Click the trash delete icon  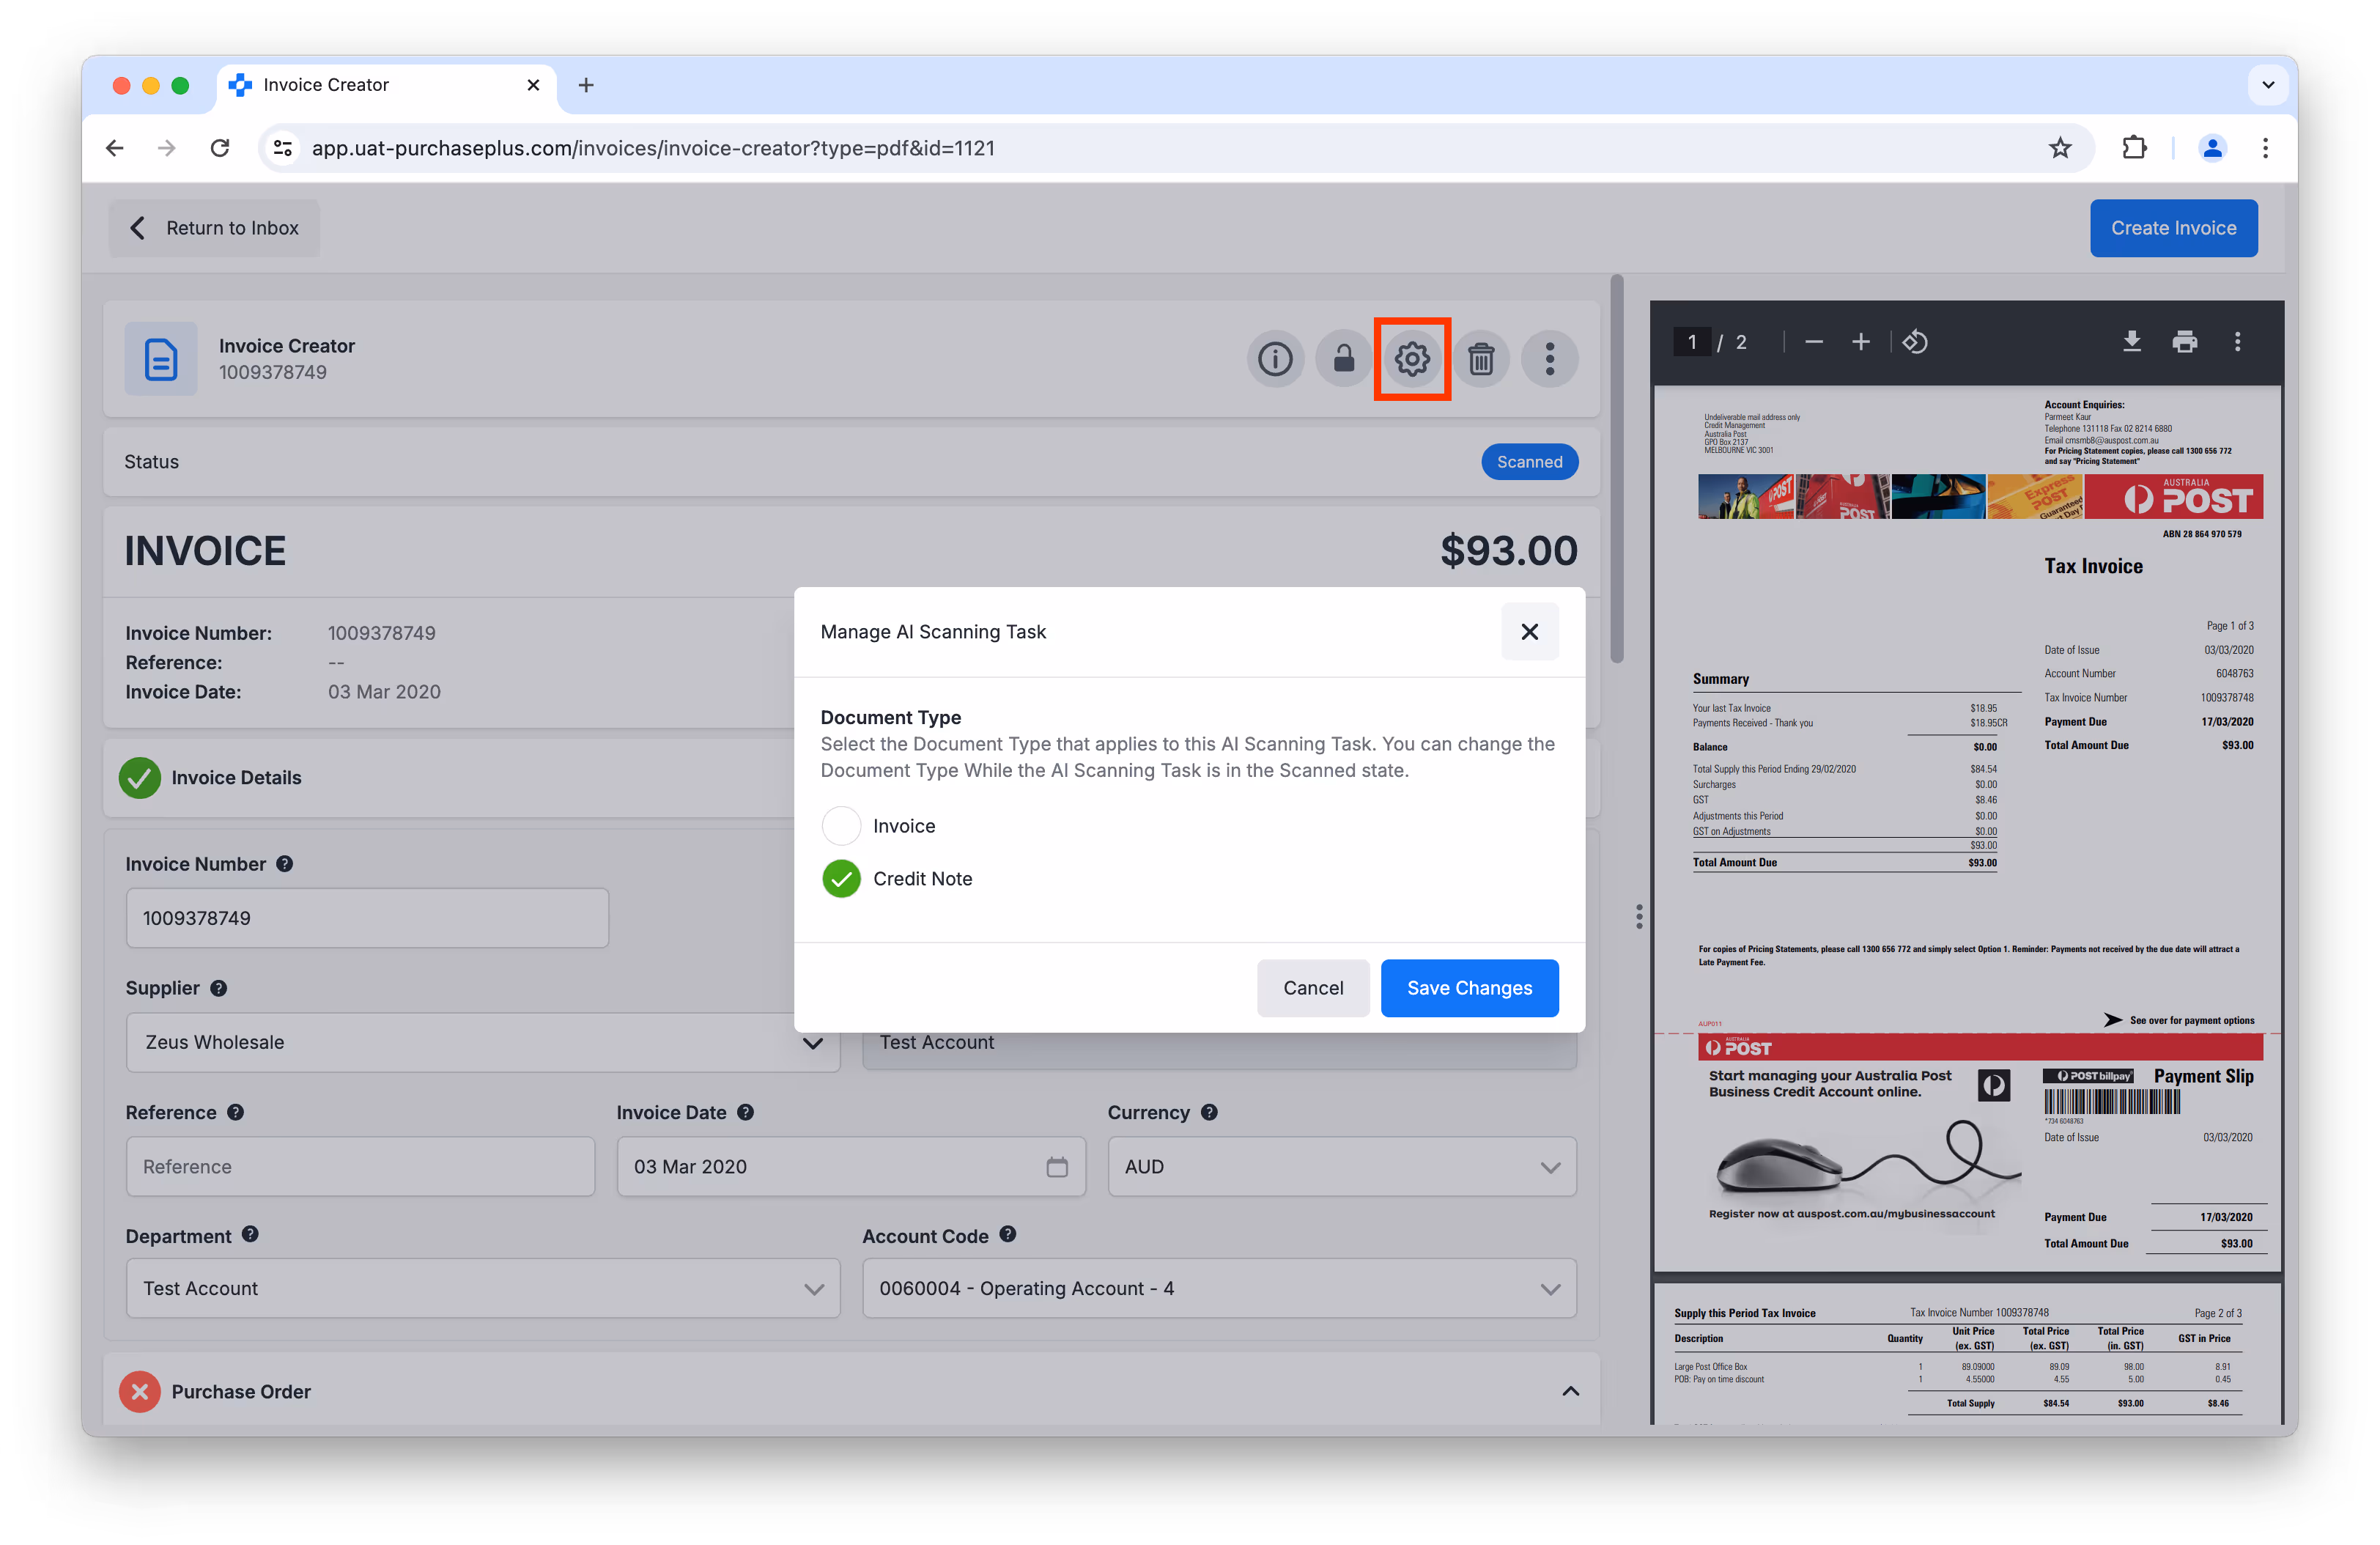pyautogui.click(x=1481, y=359)
